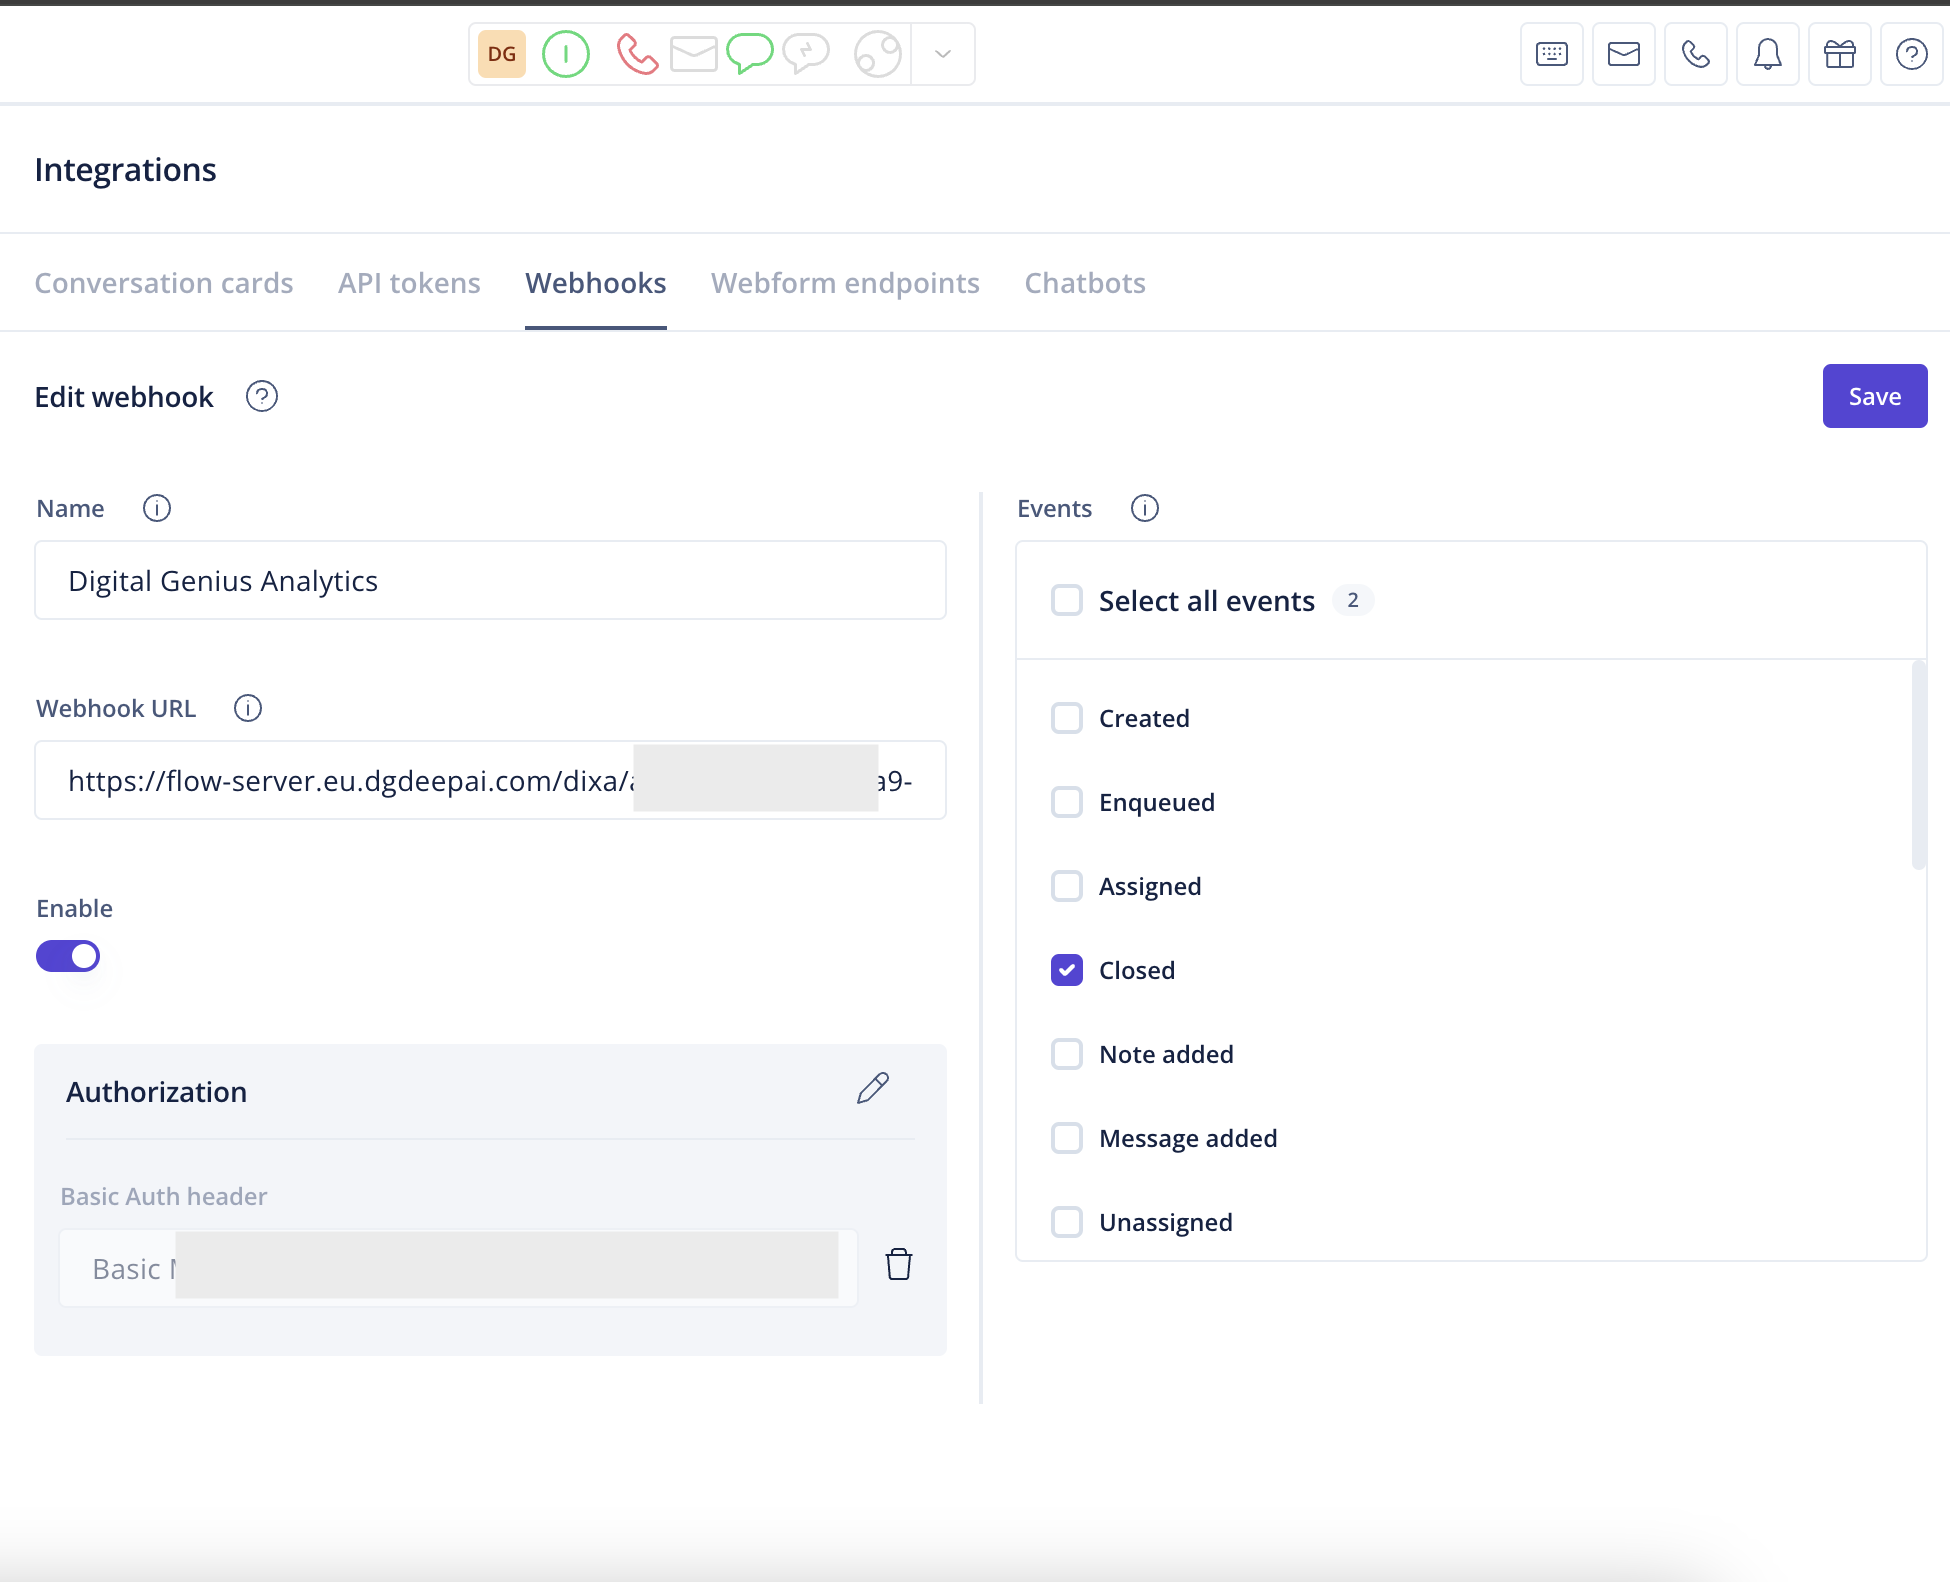Click the gray circular channel icon
The width and height of the screenshot is (1950, 1582).
pos(878,54)
